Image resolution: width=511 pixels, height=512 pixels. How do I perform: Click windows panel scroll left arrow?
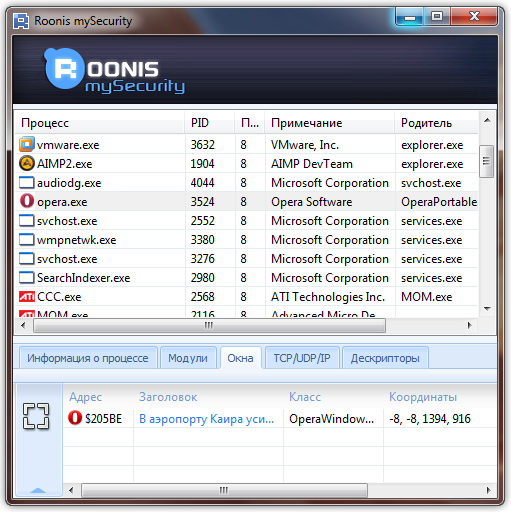[x=71, y=490]
